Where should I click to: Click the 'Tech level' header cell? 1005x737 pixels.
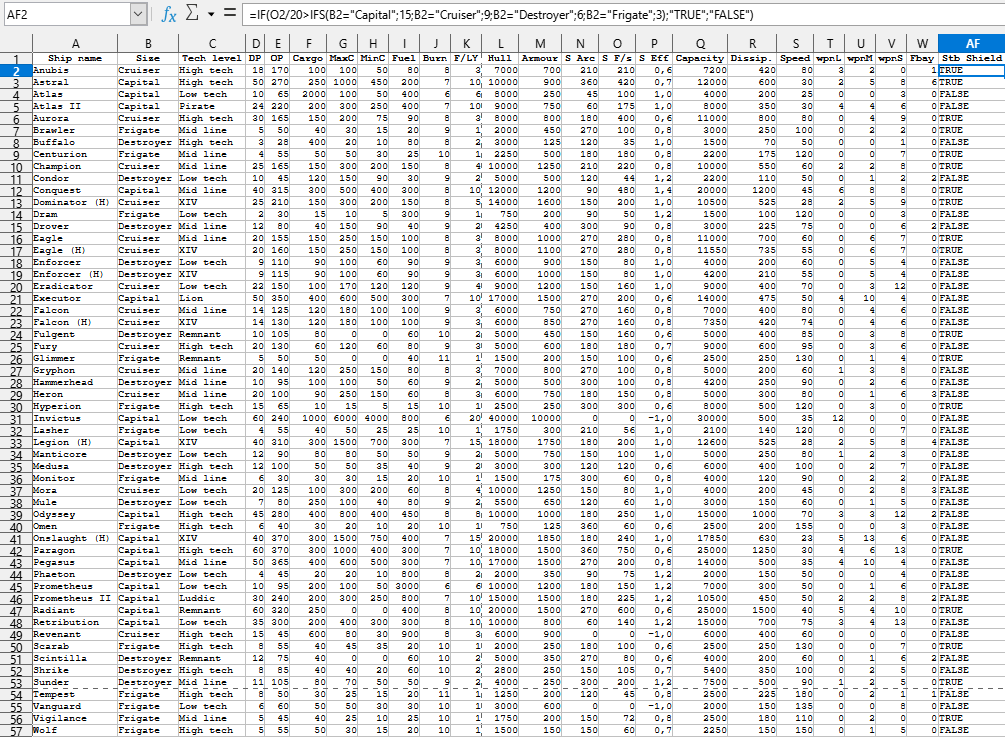[212, 58]
